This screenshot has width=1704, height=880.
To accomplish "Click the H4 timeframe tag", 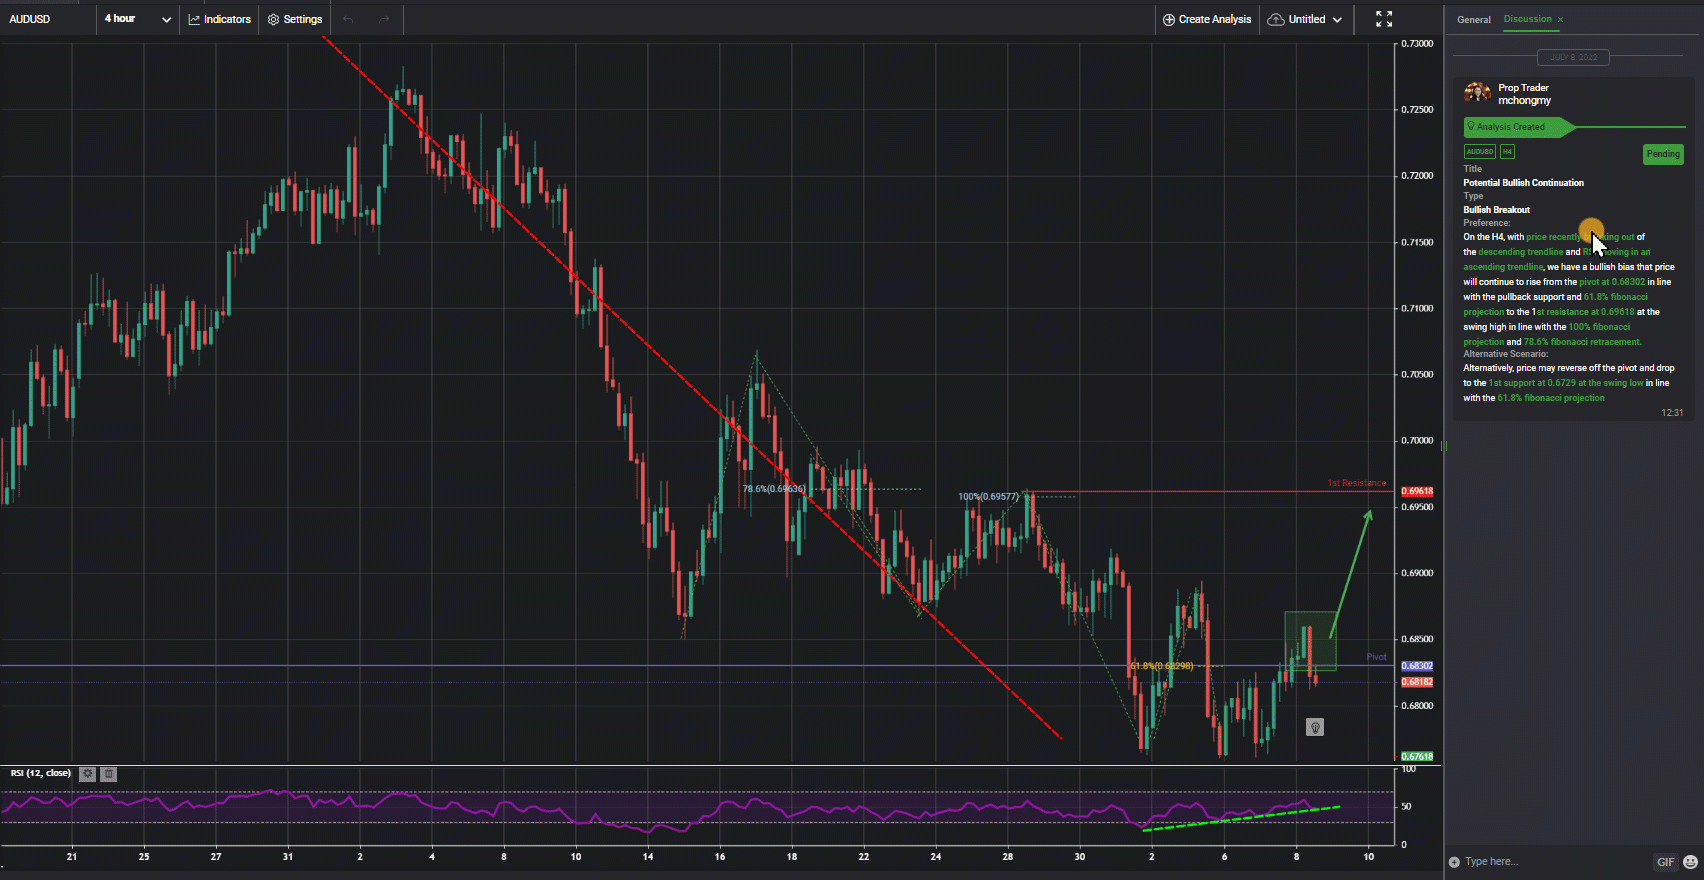I will (1507, 152).
